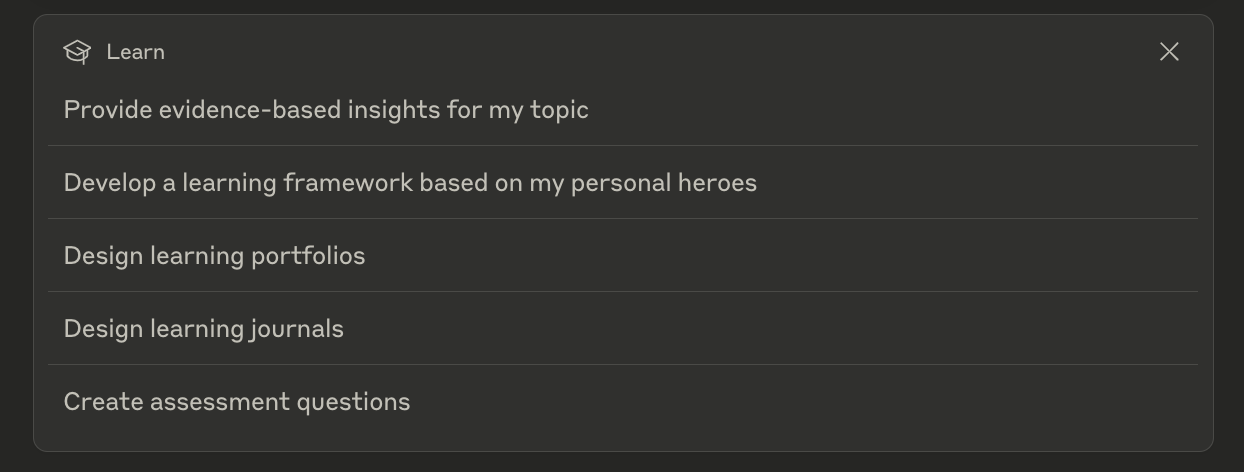Choose the first suggestion under Learn
This screenshot has height=472, width=1244.
tap(622, 110)
